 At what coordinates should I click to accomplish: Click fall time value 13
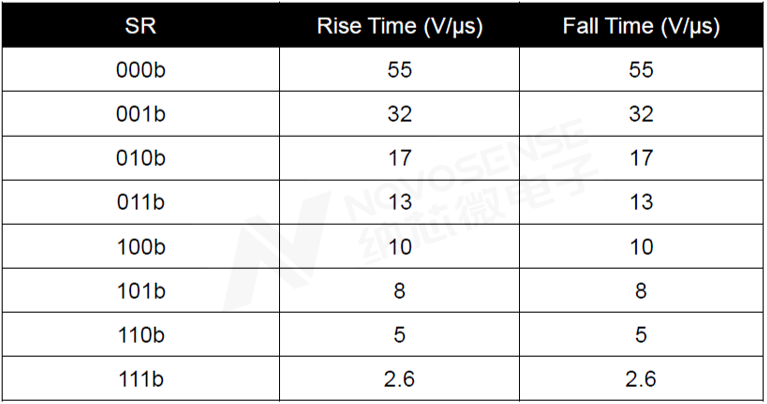(641, 202)
